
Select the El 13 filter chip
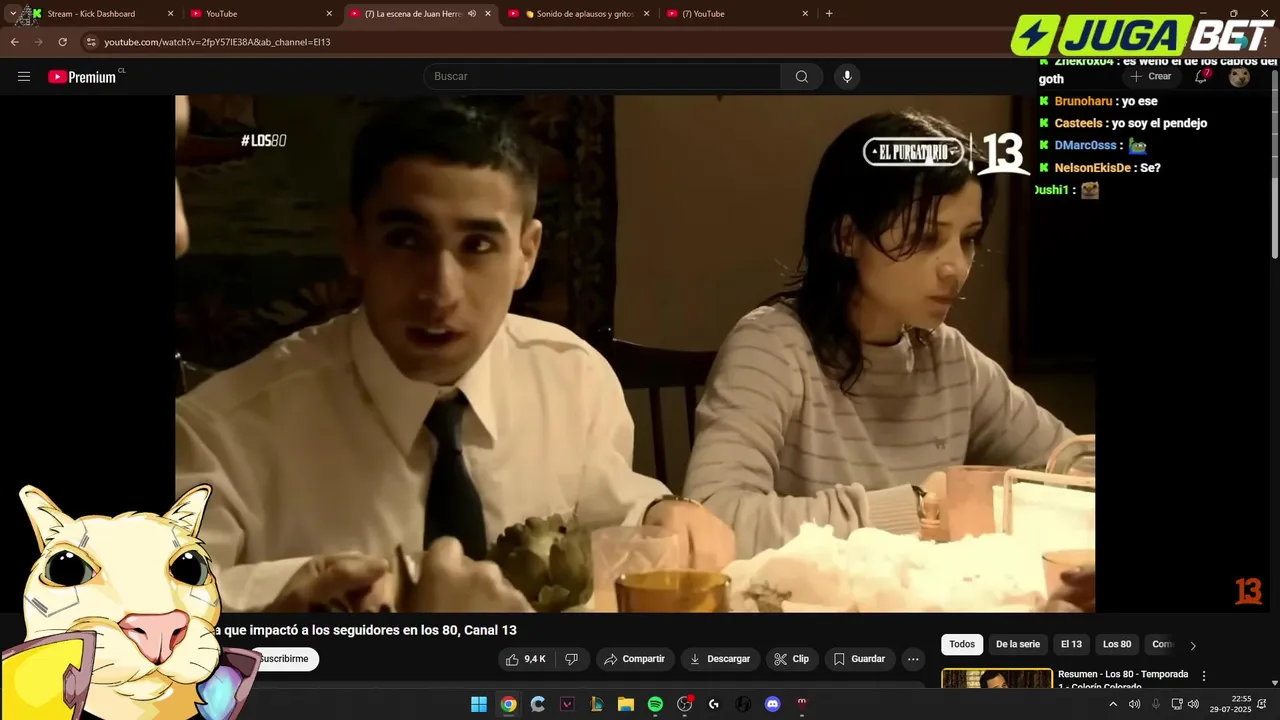pos(1071,645)
